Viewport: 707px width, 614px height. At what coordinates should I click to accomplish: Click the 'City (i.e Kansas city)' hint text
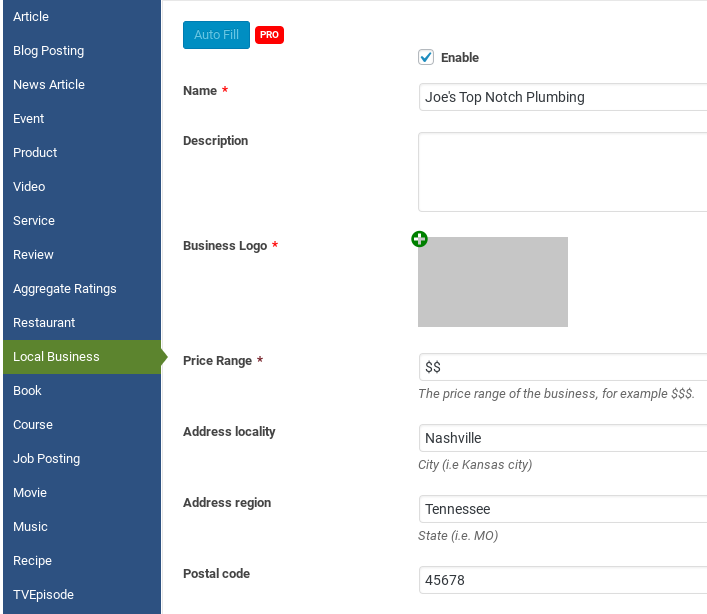475,465
